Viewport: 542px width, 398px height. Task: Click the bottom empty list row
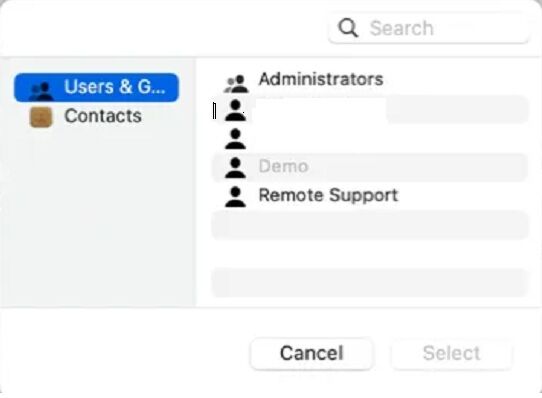click(370, 283)
